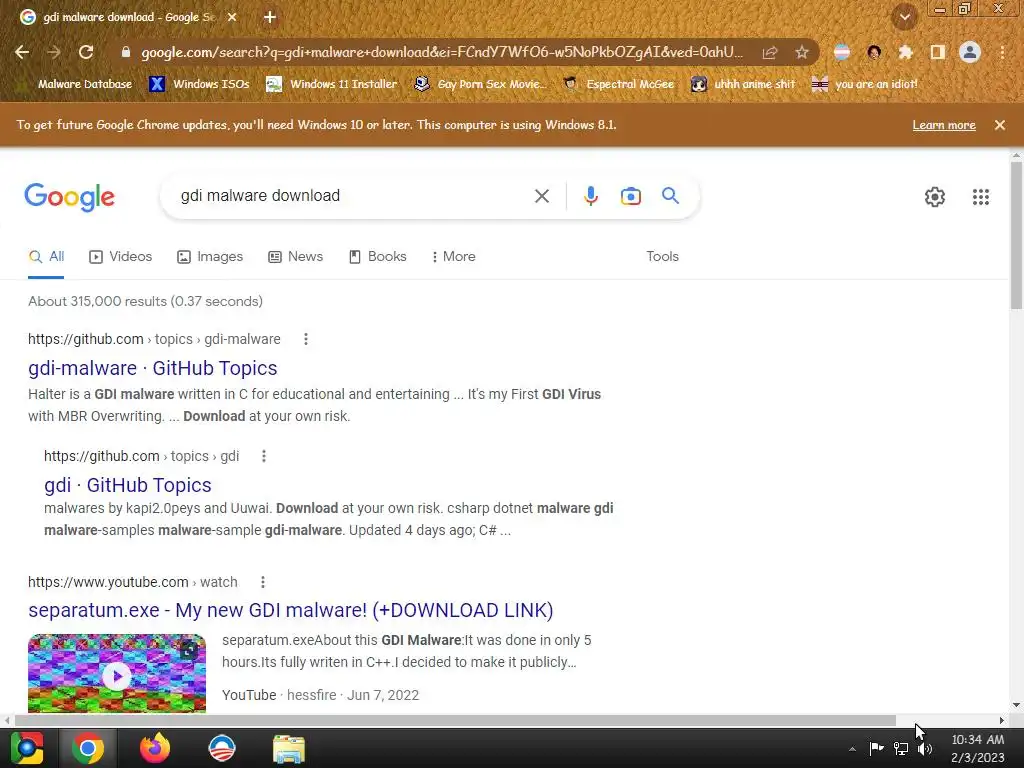Image resolution: width=1024 pixels, height=768 pixels.
Task: Click the forward navigation arrow
Action: pos(54,52)
